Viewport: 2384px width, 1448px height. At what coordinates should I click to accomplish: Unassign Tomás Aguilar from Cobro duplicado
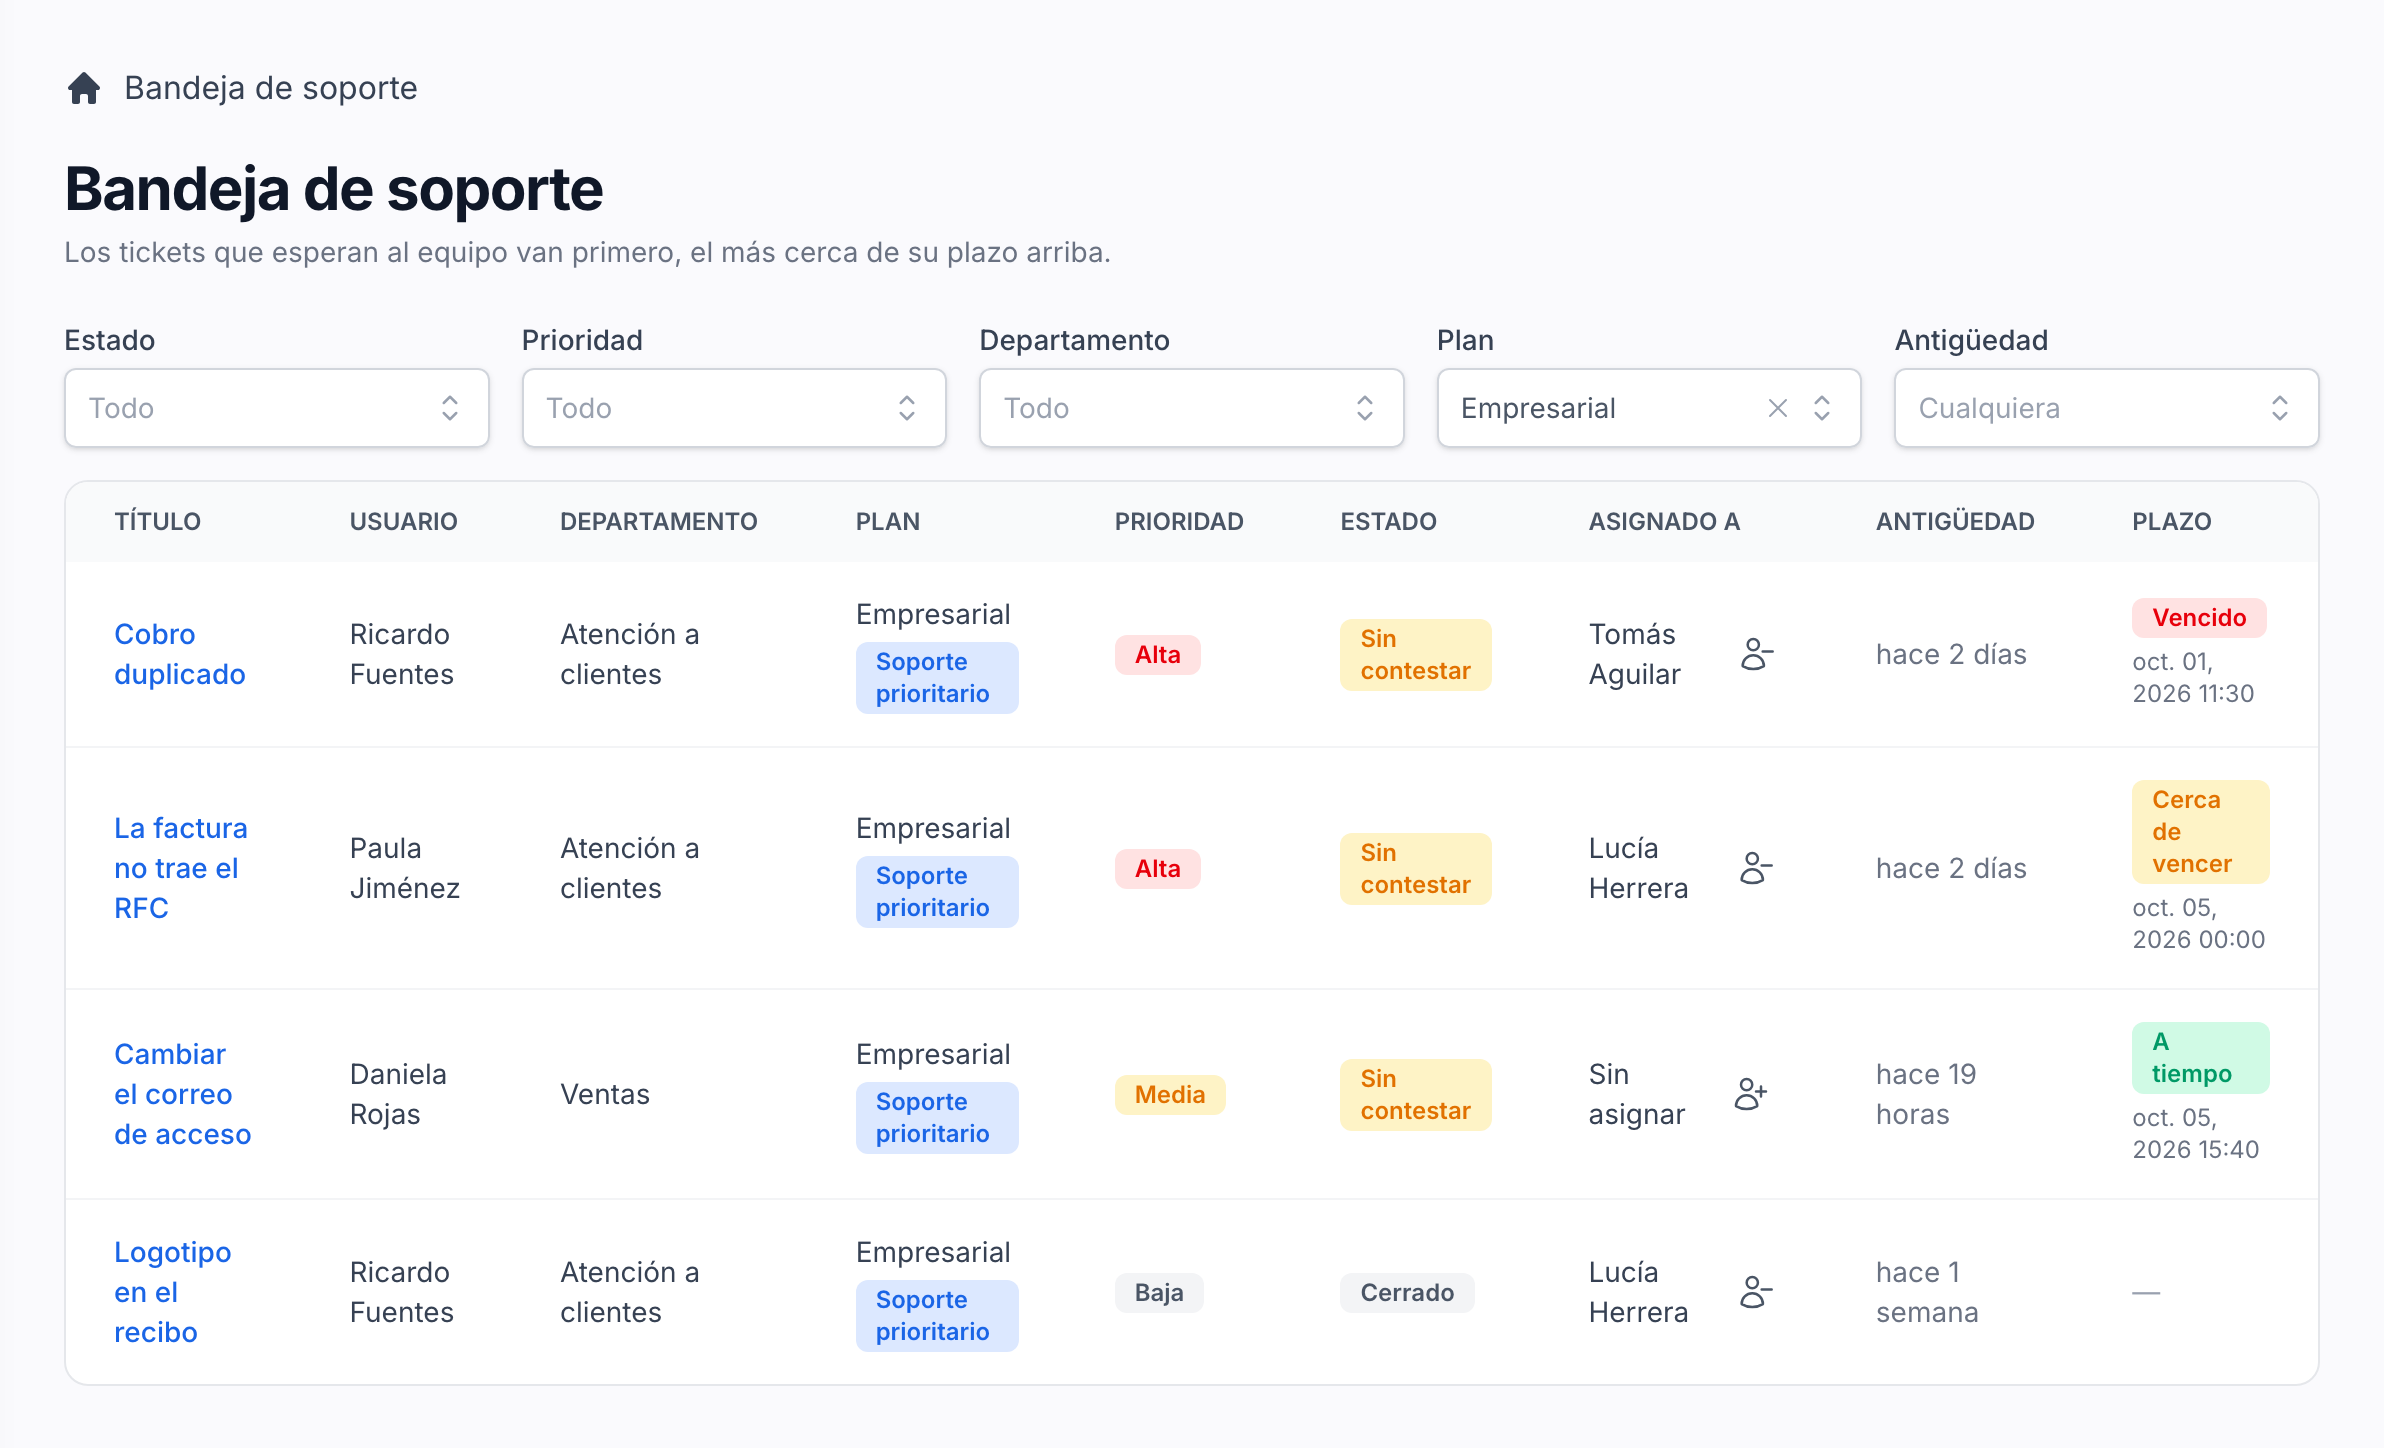click(1757, 654)
